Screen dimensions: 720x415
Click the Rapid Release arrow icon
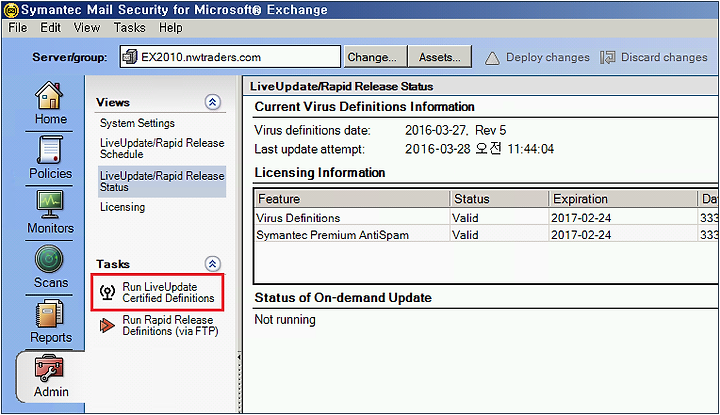(107, 325)
